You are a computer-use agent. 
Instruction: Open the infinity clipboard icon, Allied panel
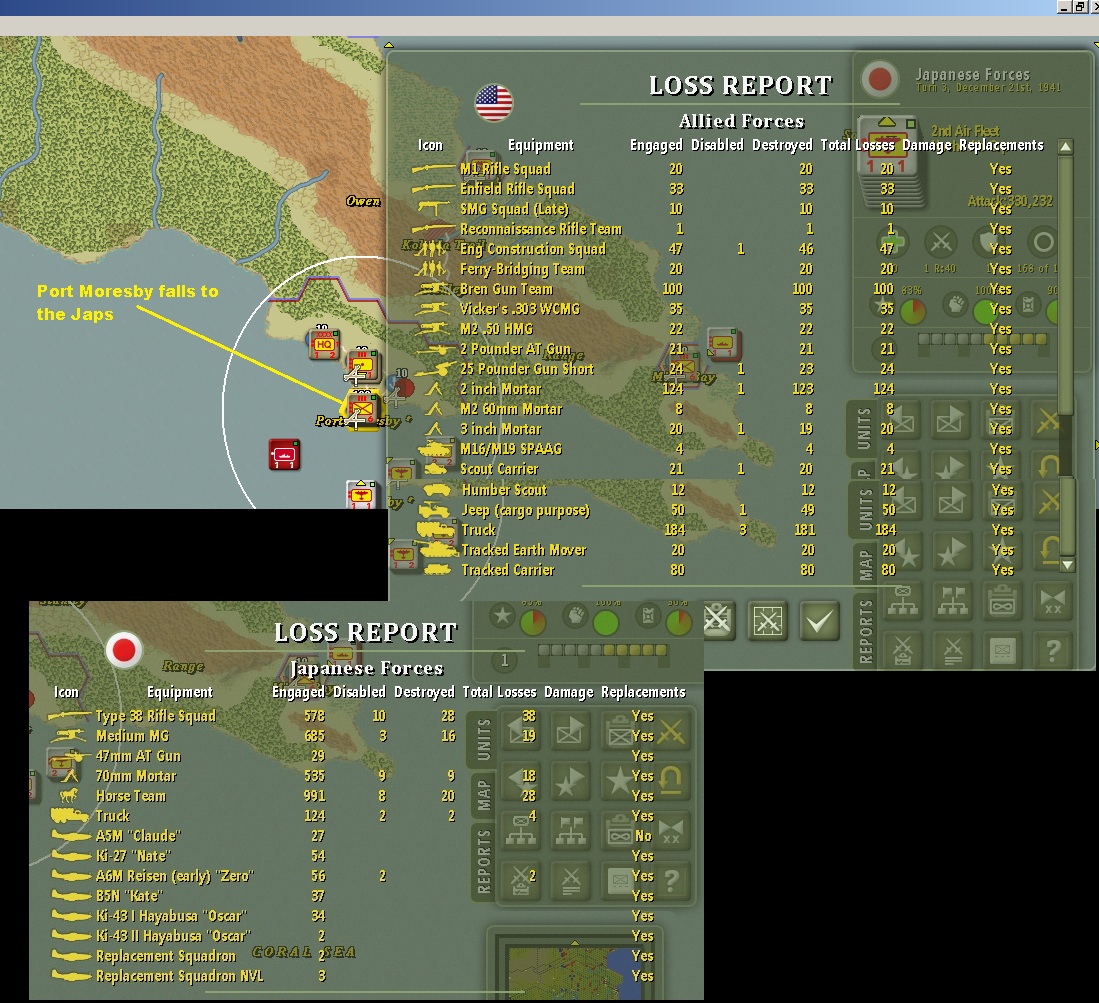pos(1002,601)
